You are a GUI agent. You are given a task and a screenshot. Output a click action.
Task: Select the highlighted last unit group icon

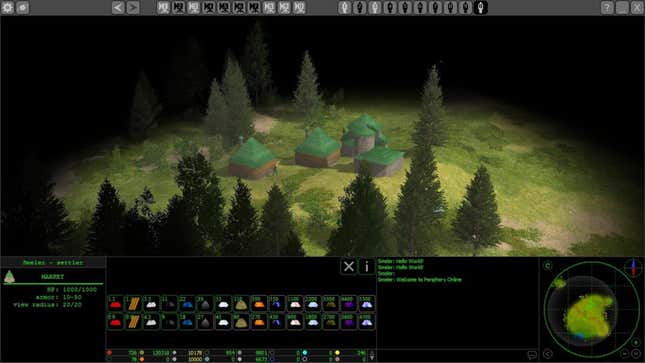coord(480,7)
